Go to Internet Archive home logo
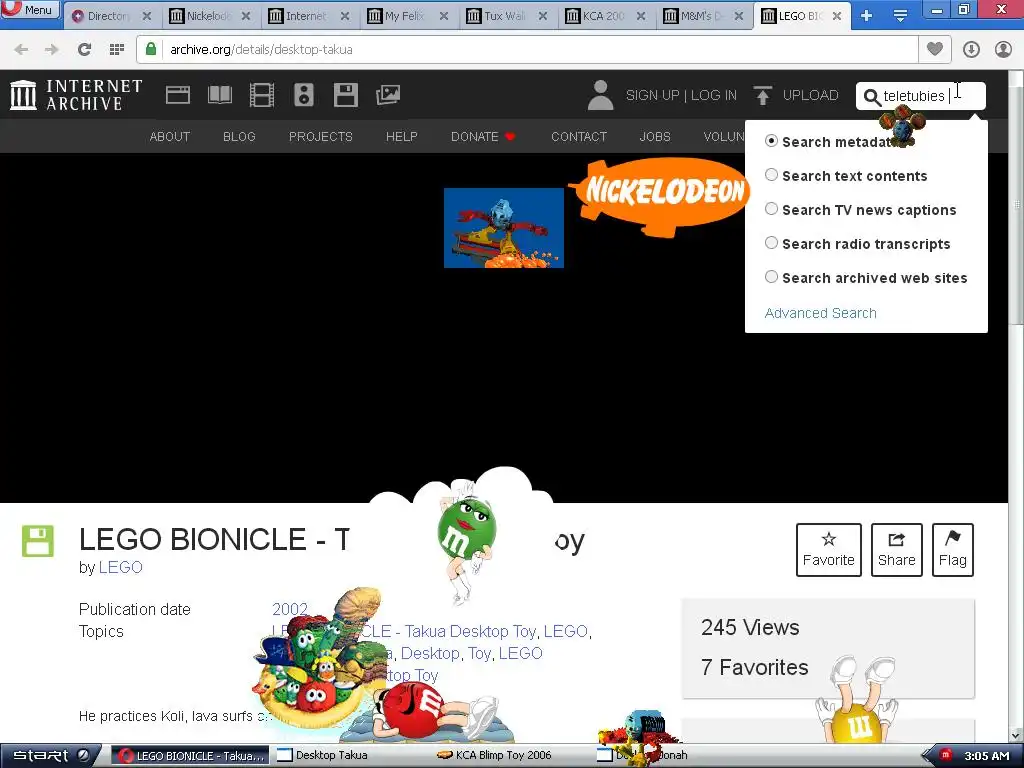Image resolution: width=1024 pixels, height=768 pixels. point(76,95)
